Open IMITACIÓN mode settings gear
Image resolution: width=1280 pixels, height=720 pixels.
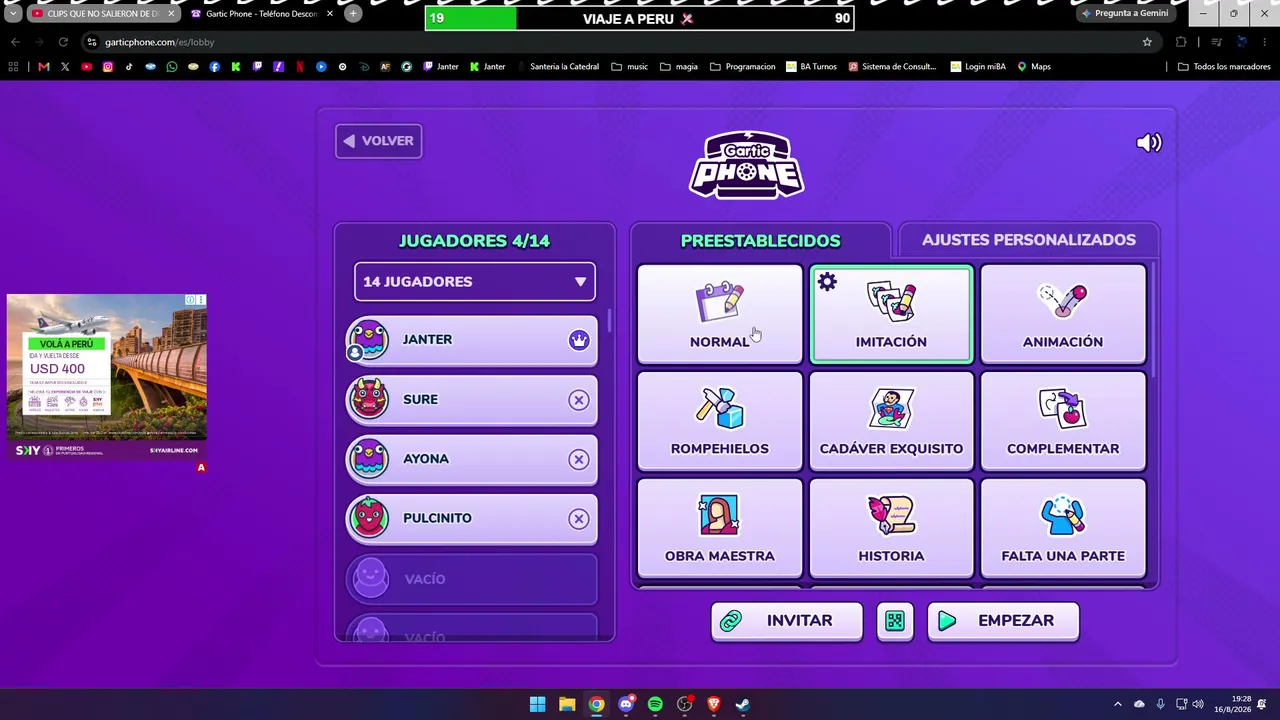[827, 282]
